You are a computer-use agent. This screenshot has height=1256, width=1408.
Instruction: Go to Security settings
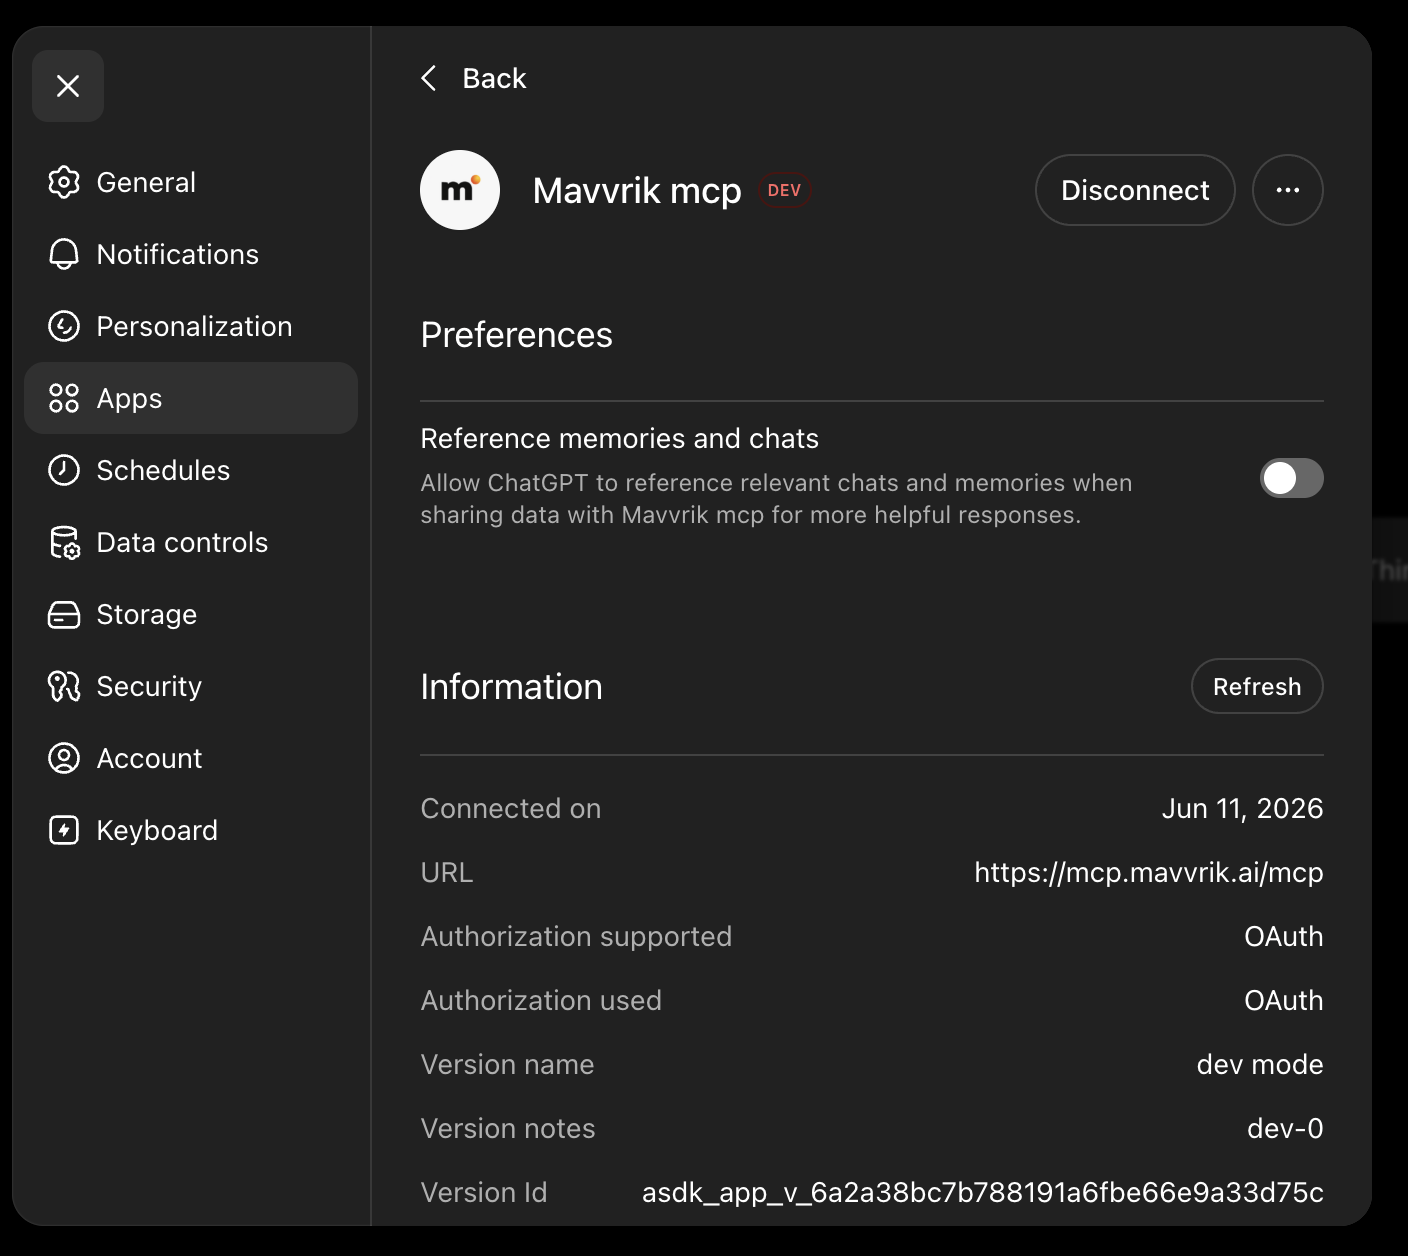point(191,686)
